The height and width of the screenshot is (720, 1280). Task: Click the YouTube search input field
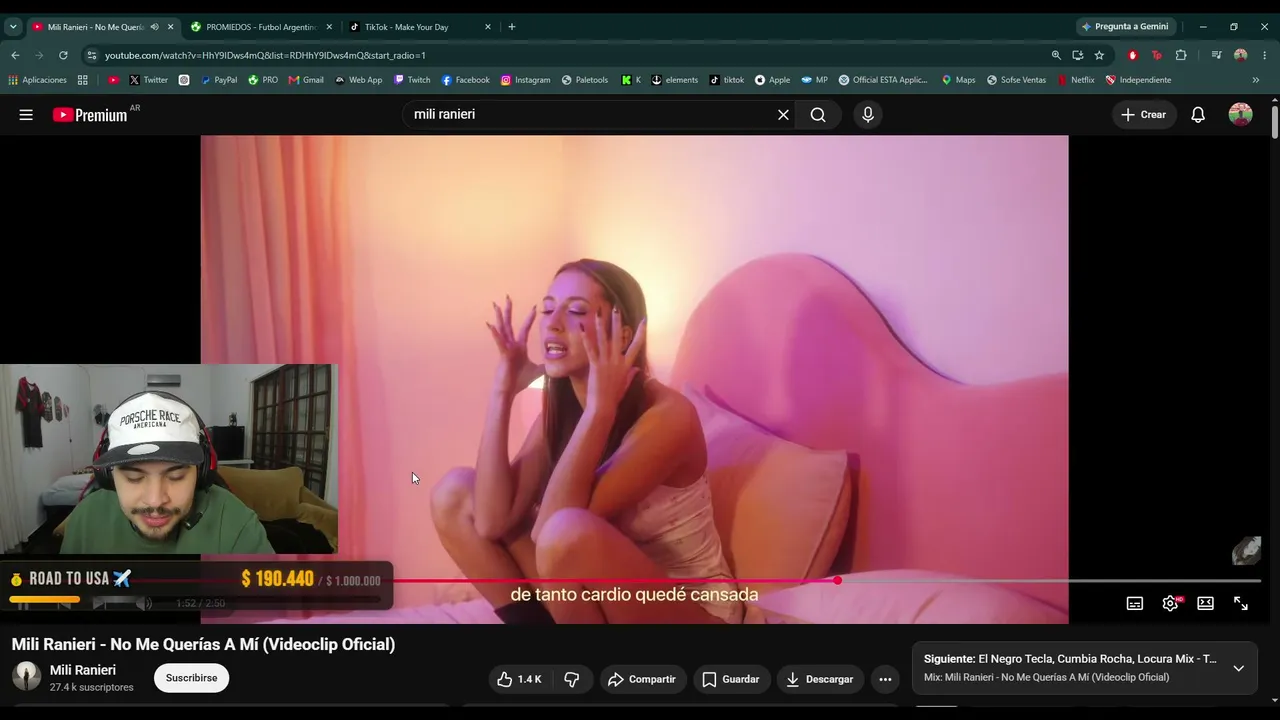coord(588,115)
